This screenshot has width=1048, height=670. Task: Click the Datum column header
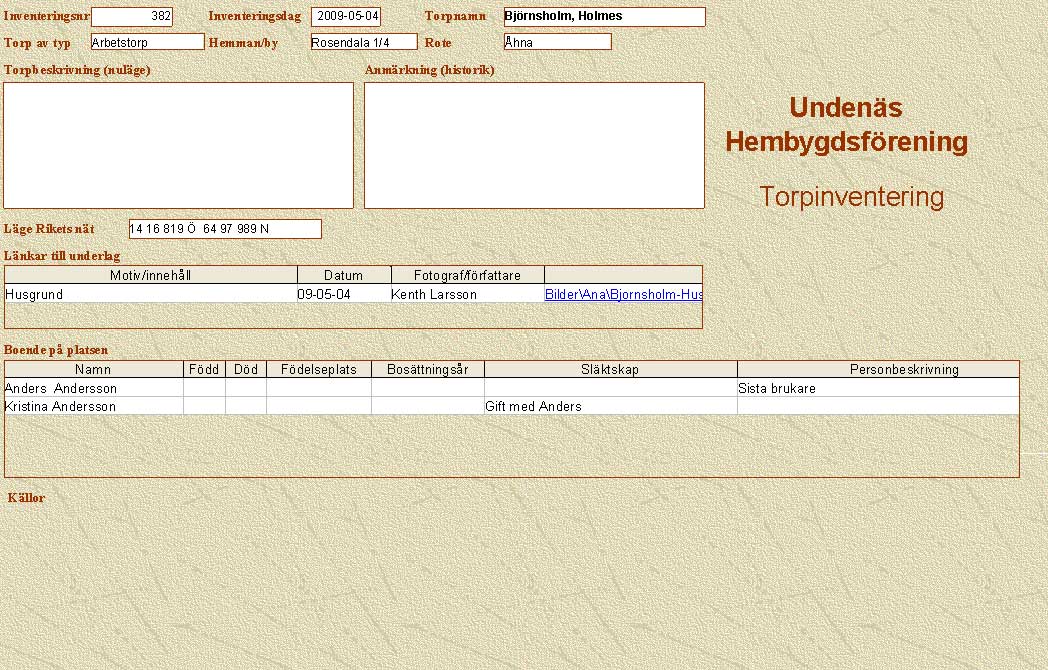click(x=343, y=275)
